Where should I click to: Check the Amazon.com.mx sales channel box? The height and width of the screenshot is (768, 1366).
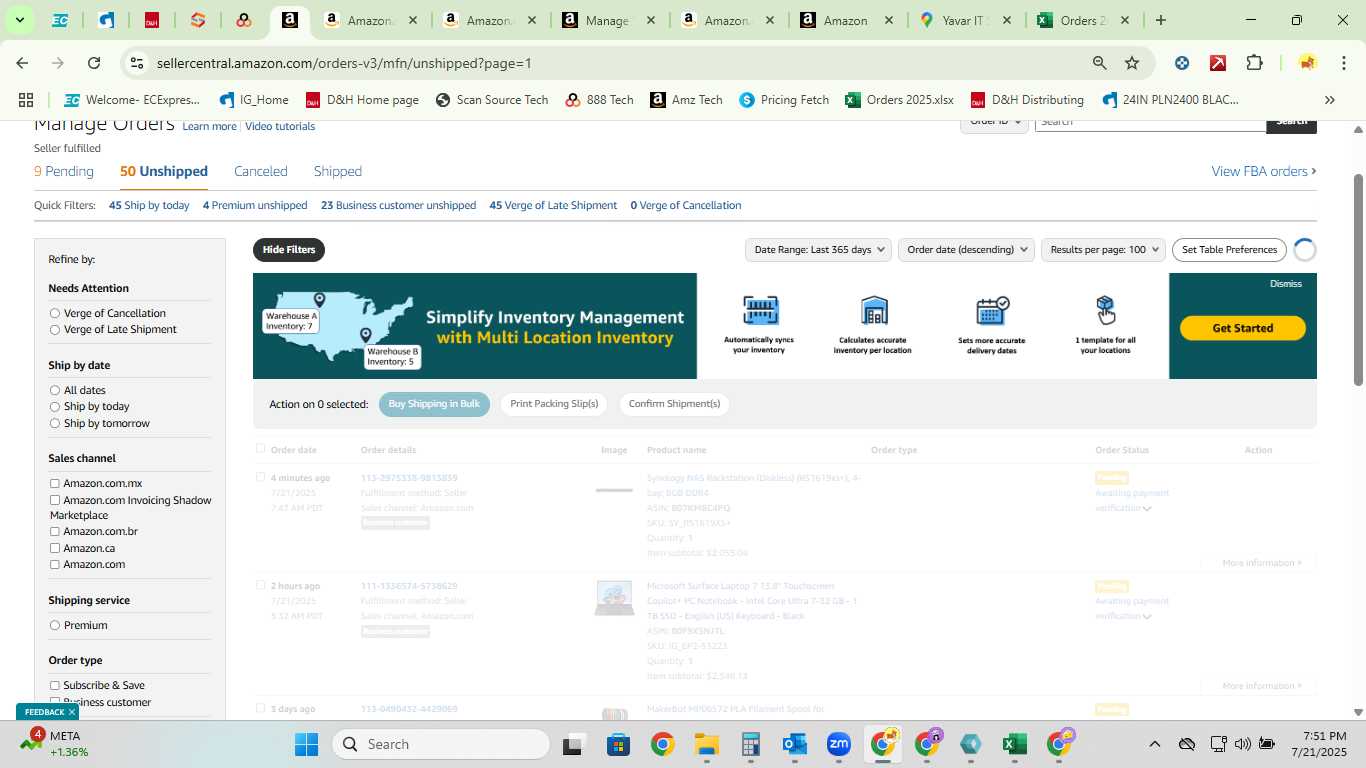click(x=55, y=483)
